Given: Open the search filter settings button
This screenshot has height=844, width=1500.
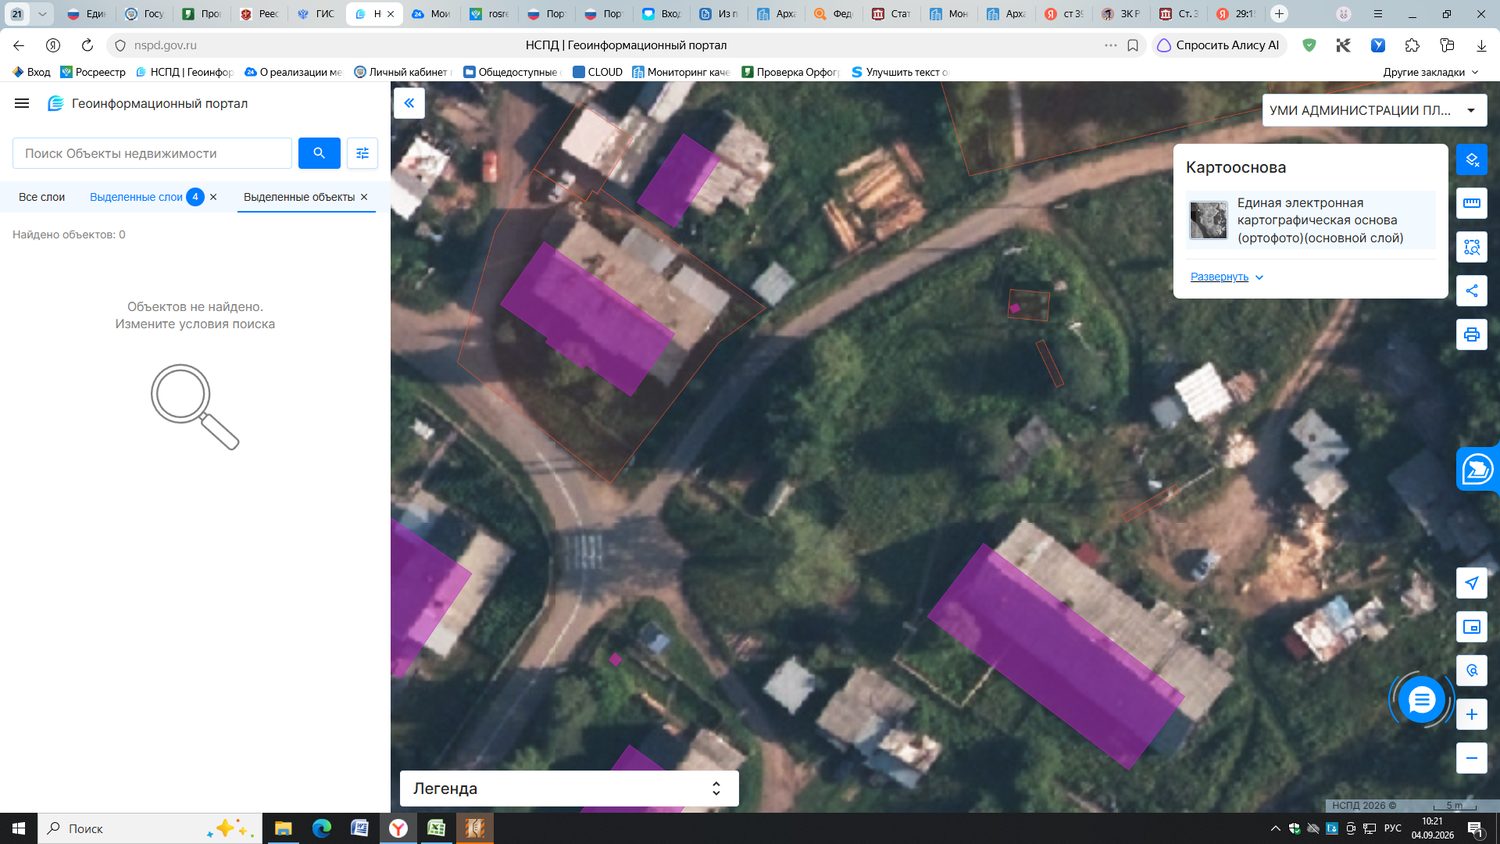Looking at the screenshot, I should [362, 153].
